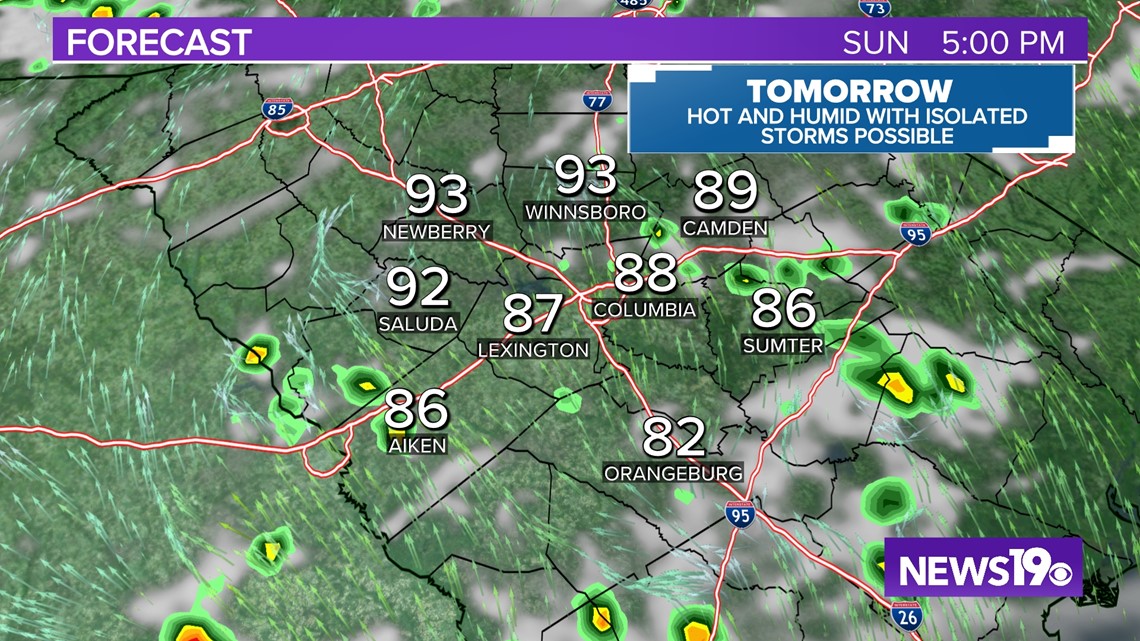The image size is (1140, 641).
Task: Click Camden's 89 degree temperature
Action: (725, 192)
